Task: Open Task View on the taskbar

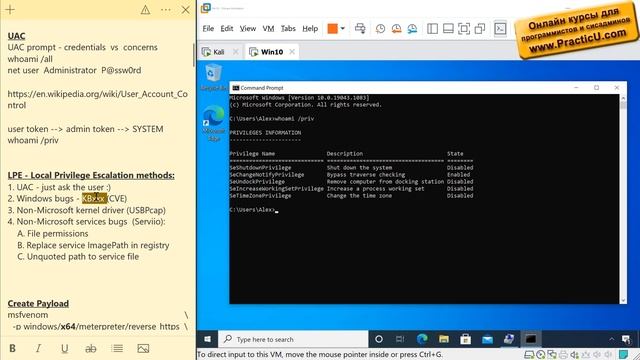Action: point(400,339)
